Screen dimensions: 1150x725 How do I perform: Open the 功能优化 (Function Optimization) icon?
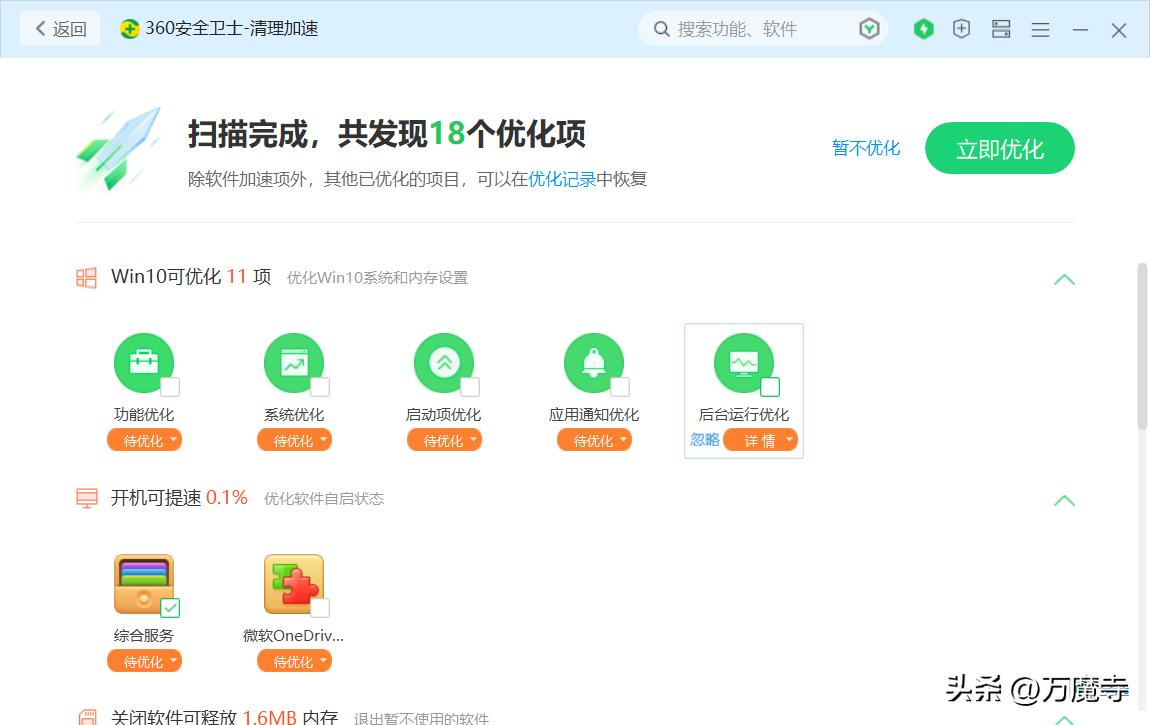[x=144, y=362]
